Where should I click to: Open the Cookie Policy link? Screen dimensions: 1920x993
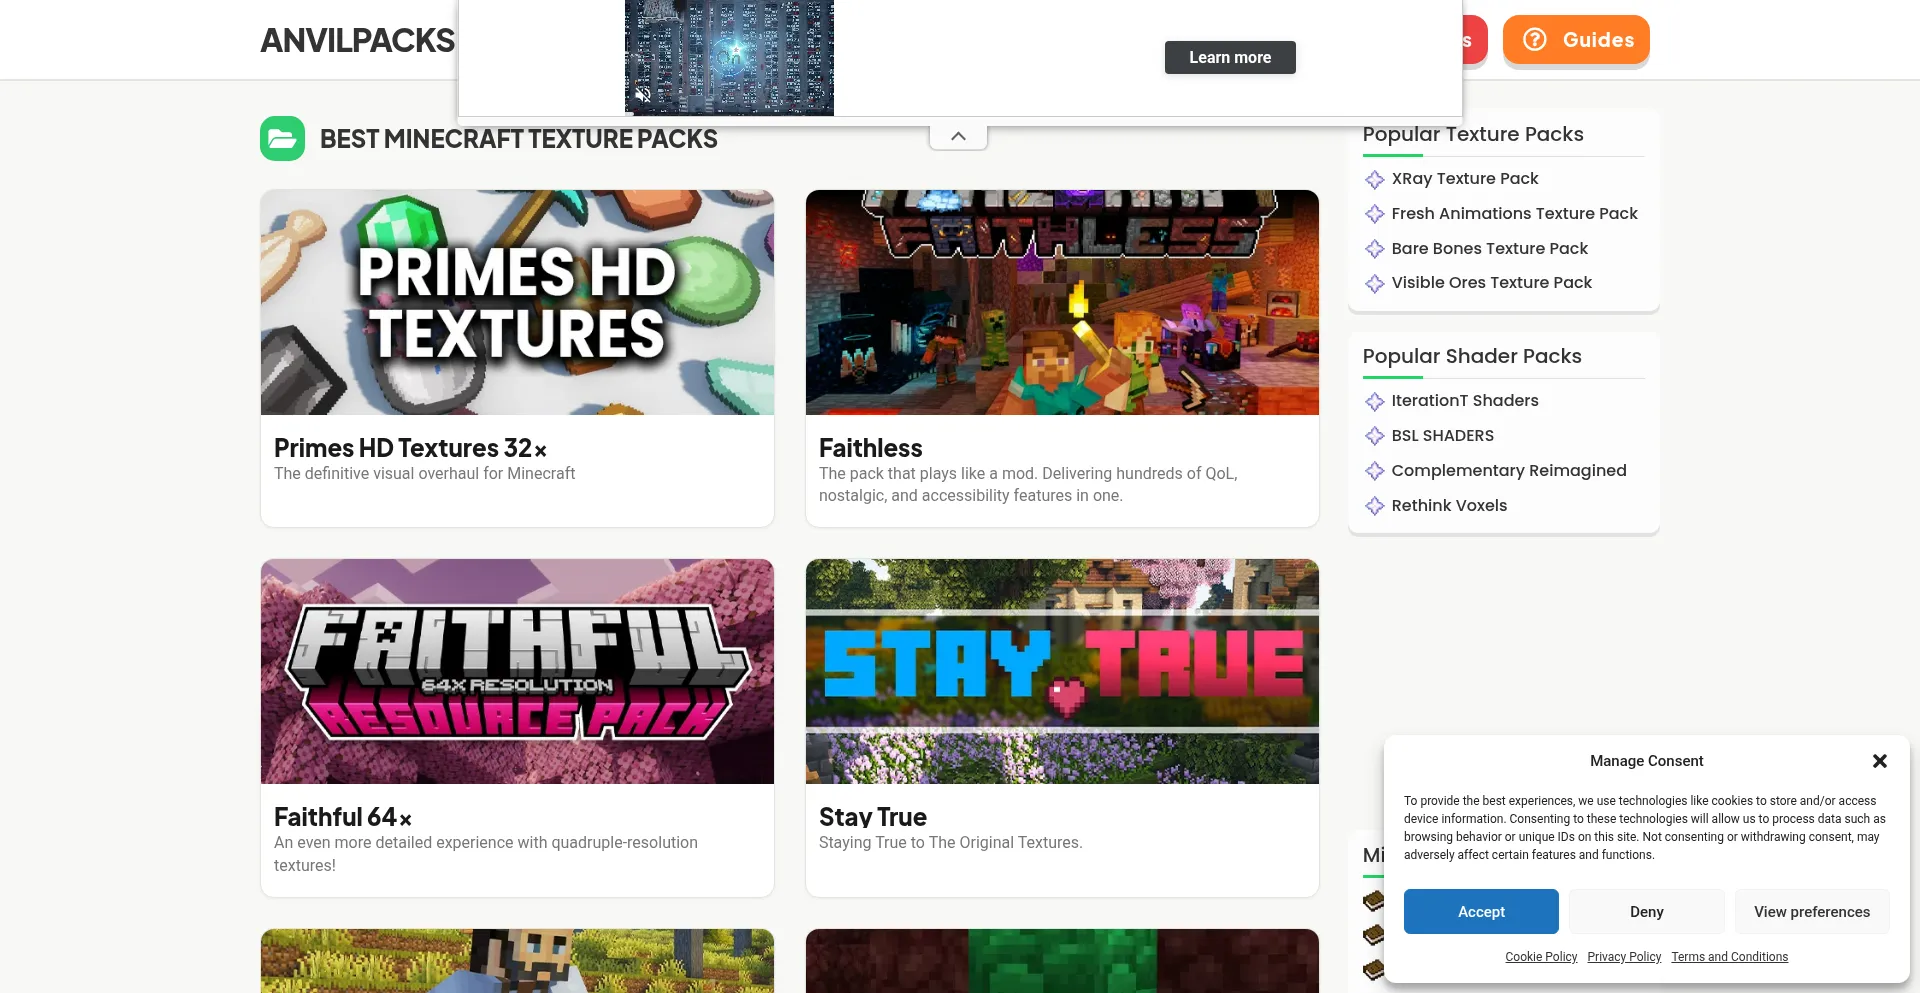[x=1541, y=957]
